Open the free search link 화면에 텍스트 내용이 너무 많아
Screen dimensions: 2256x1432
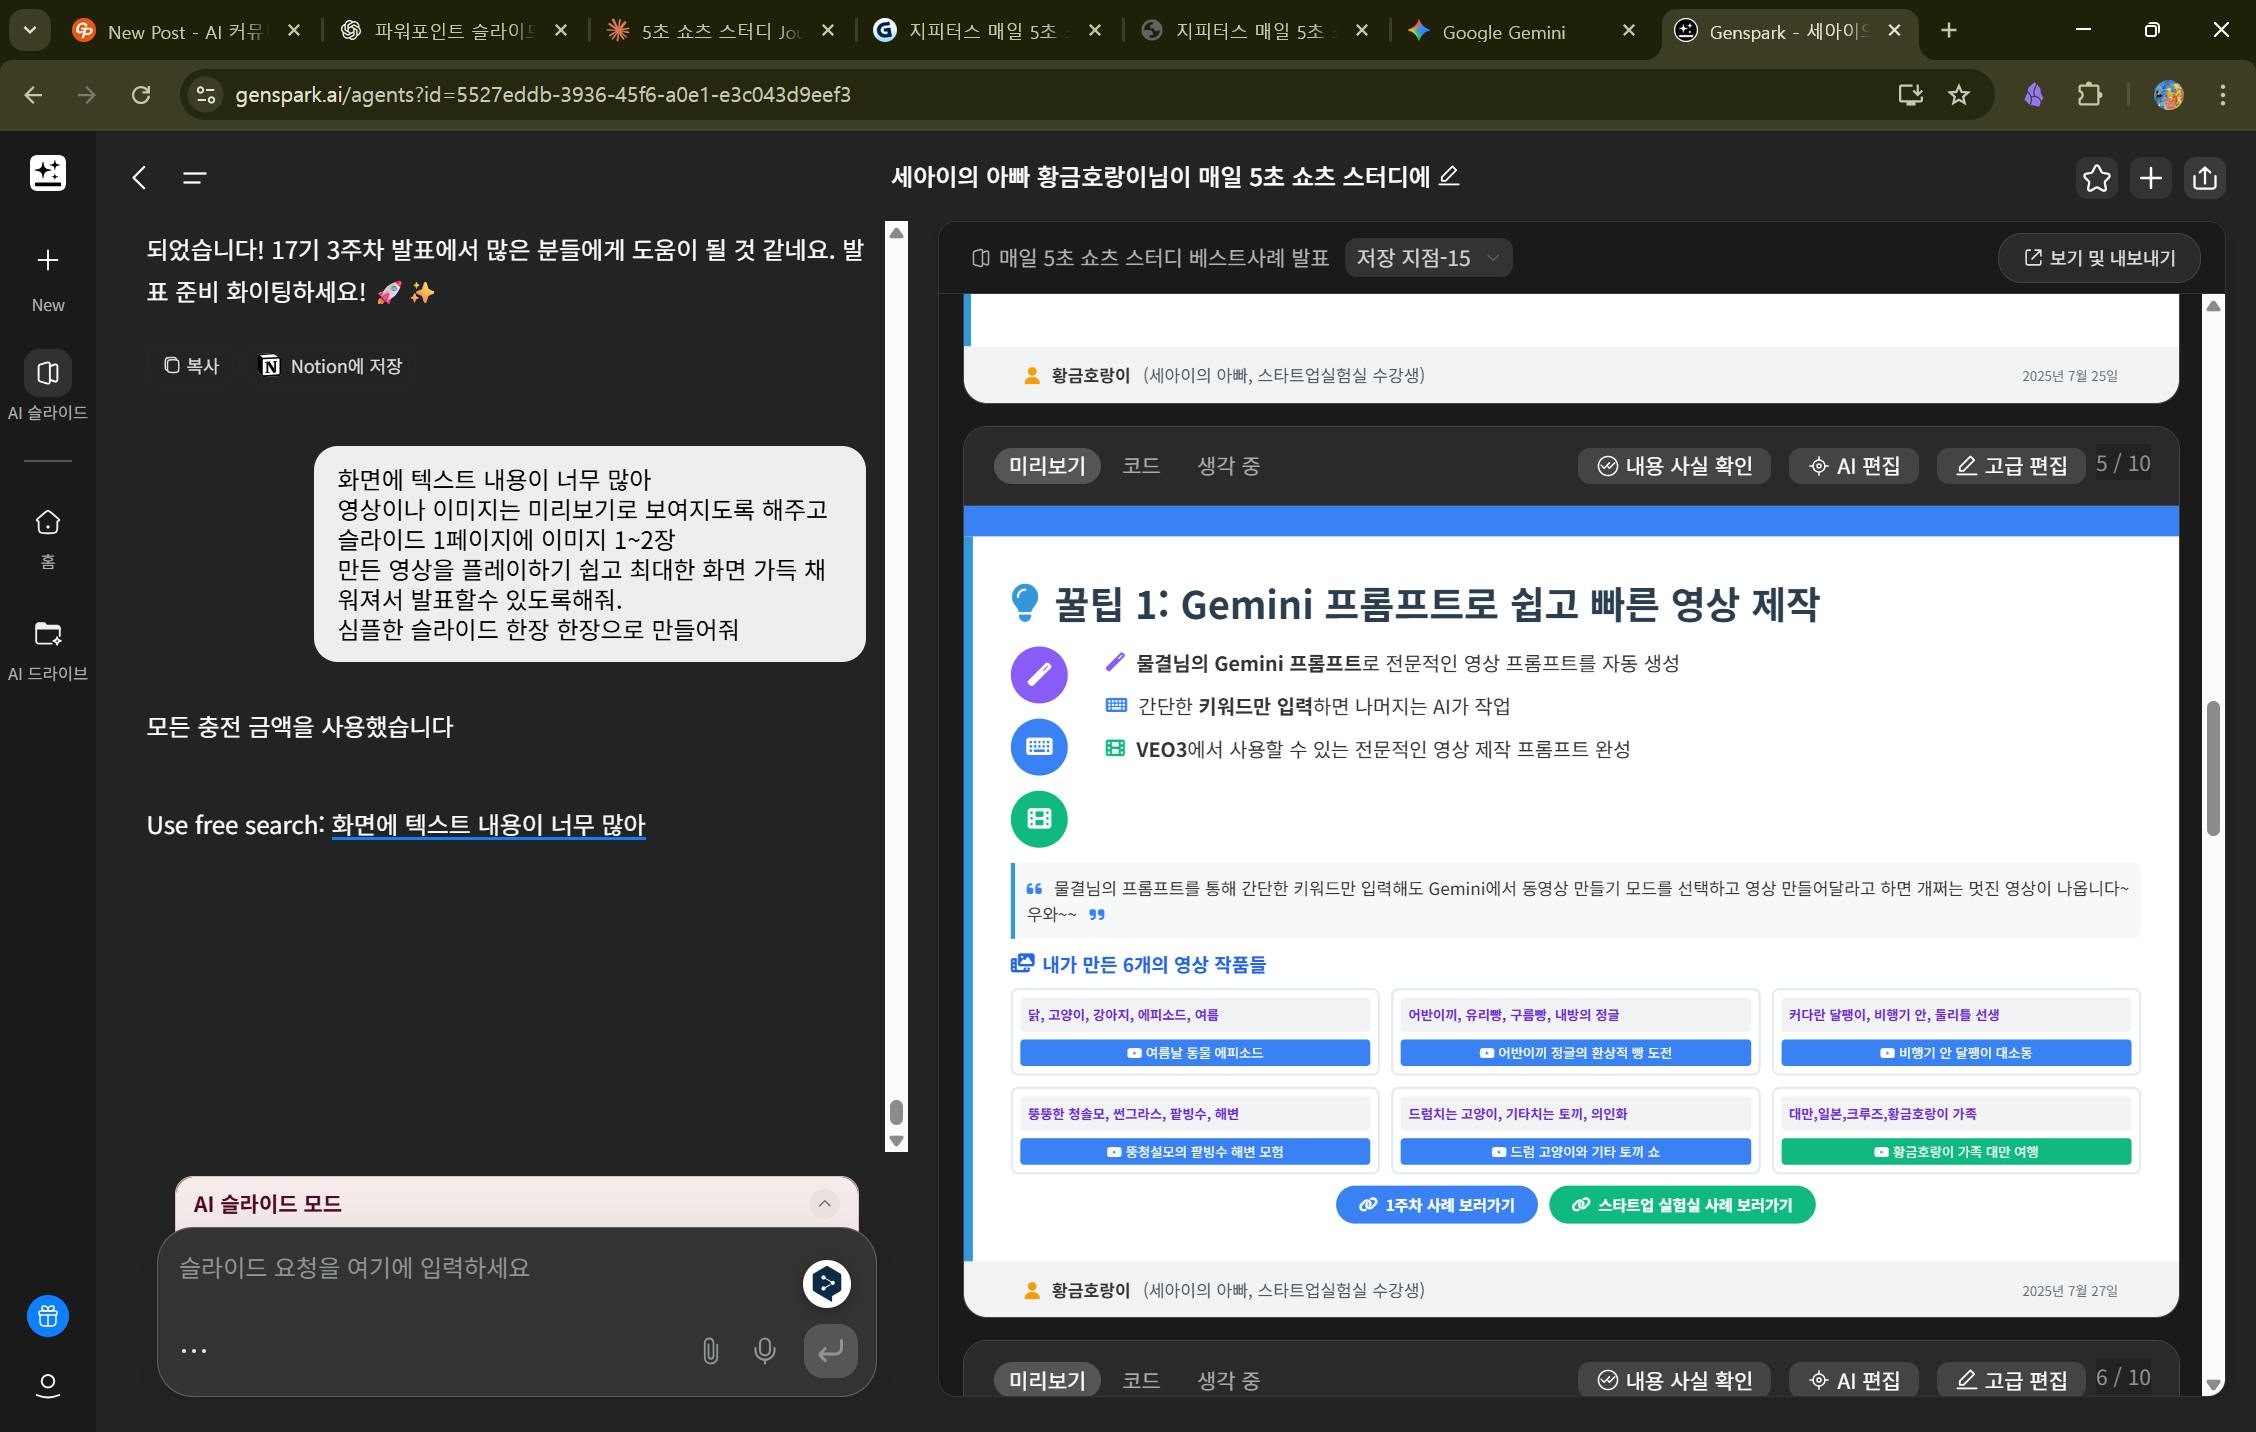488,825
